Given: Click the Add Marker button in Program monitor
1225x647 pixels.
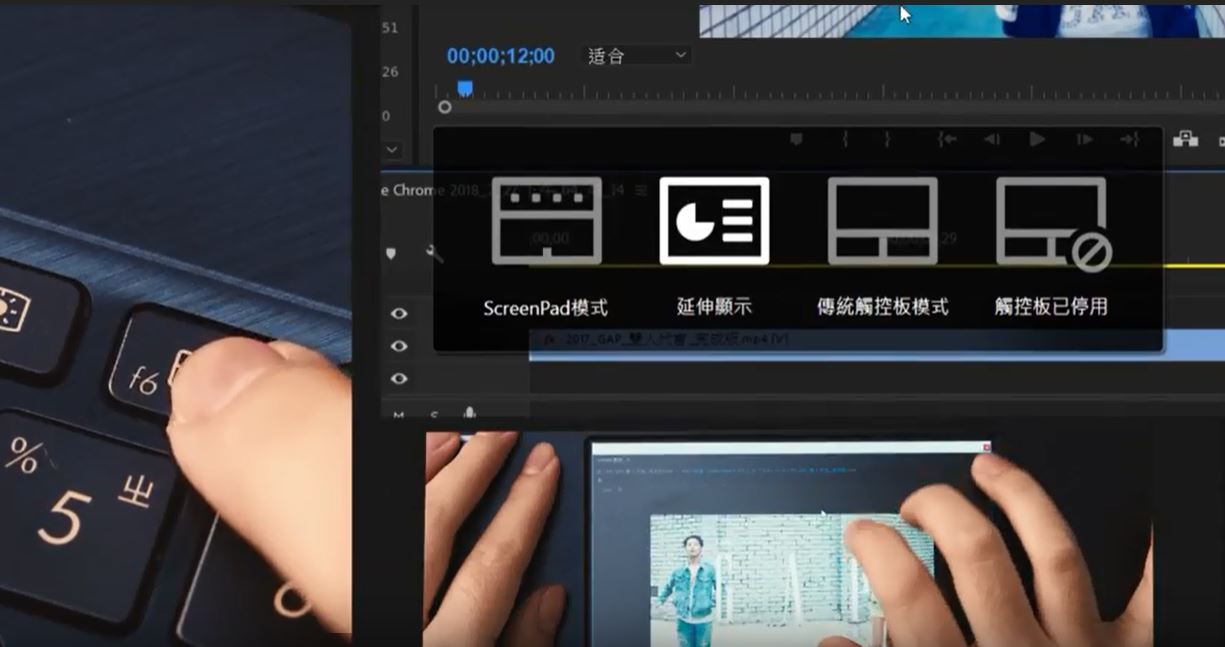Looking at the screenshot, I should pyautogui.click(x=796, y=140).
